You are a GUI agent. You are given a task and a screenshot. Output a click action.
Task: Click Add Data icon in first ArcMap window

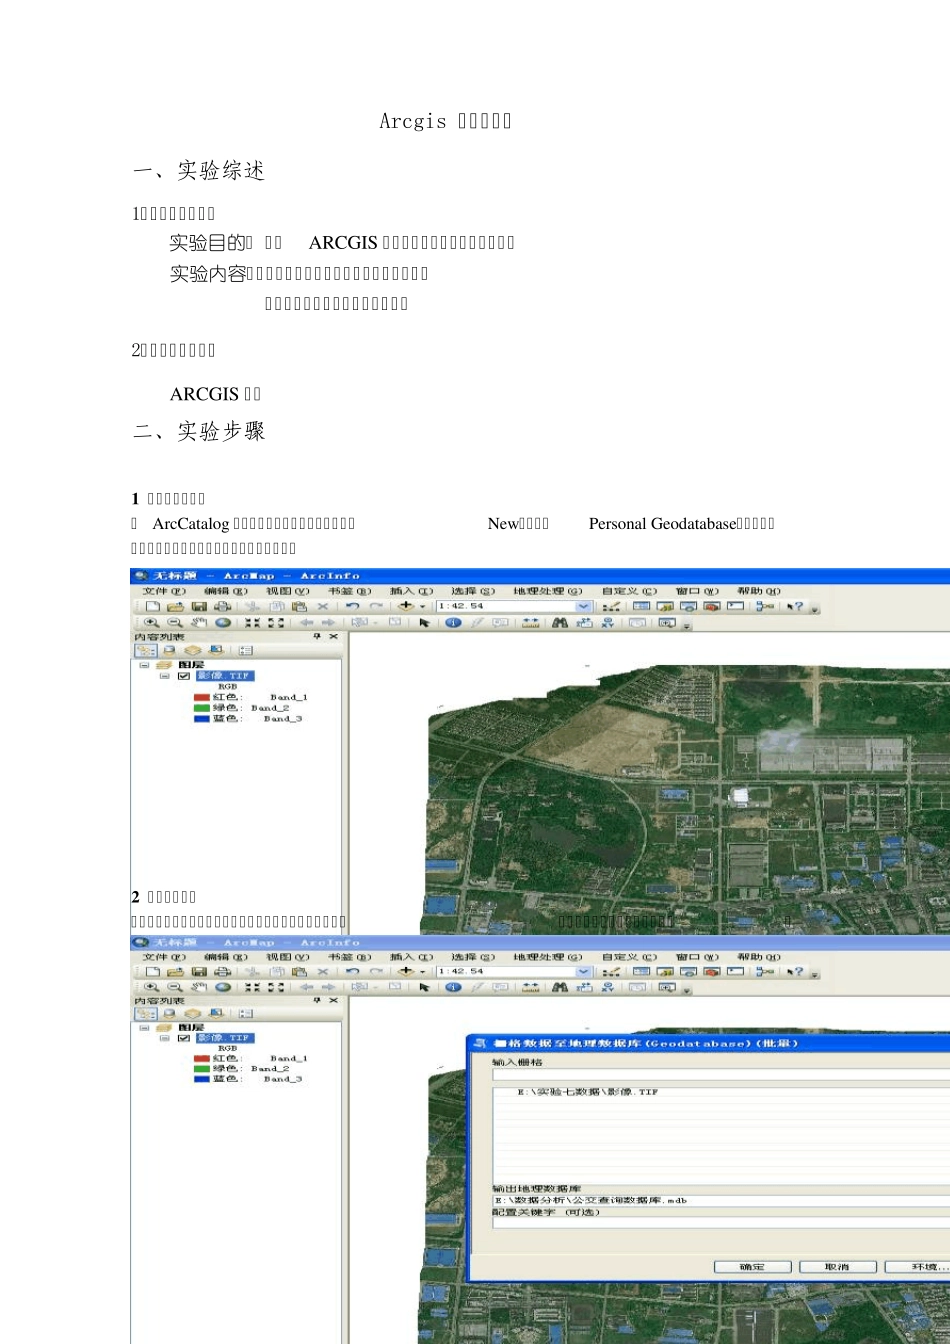tap(405, 606)
